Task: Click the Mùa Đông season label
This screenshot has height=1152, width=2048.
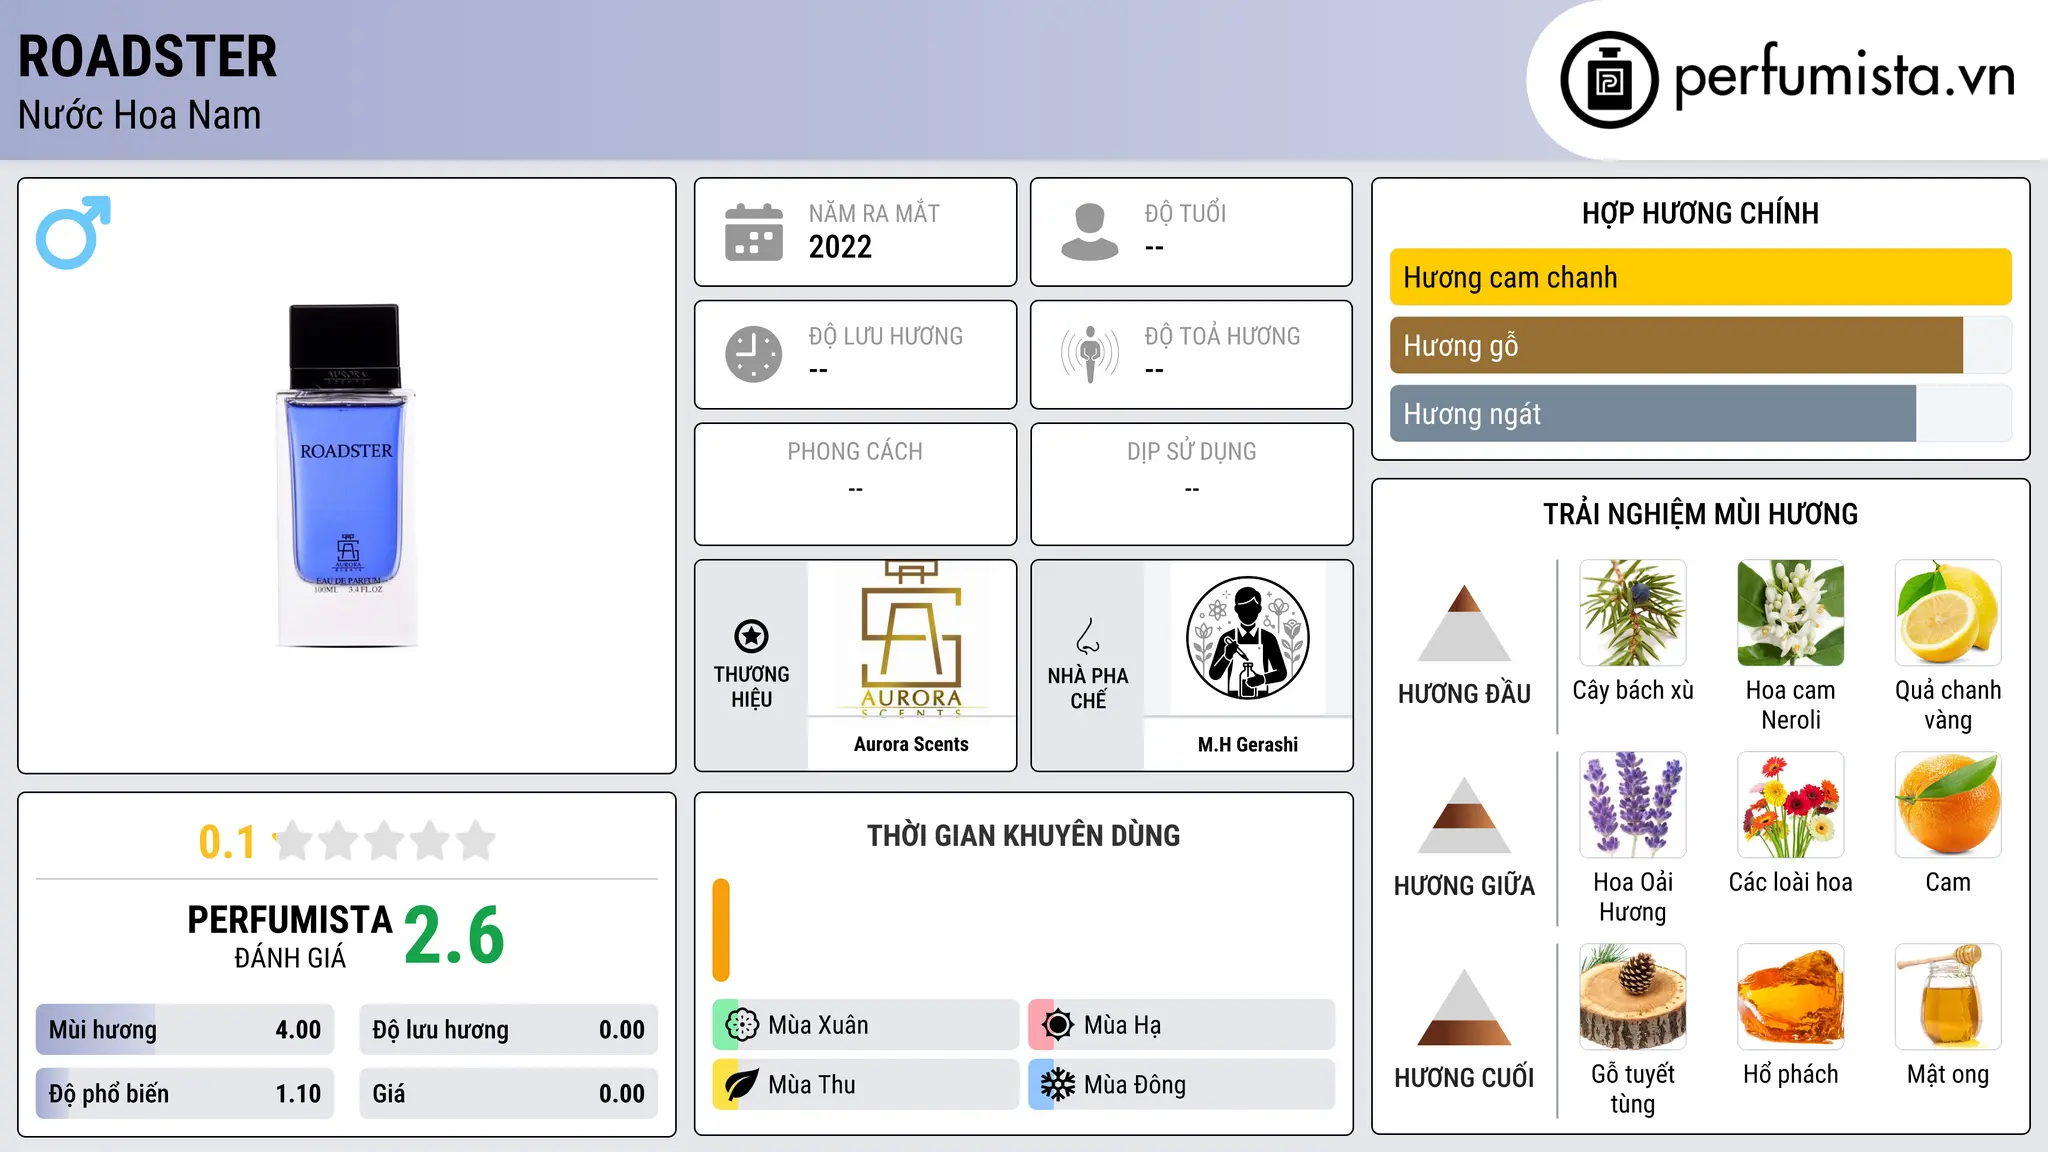Action: 1135,1085
